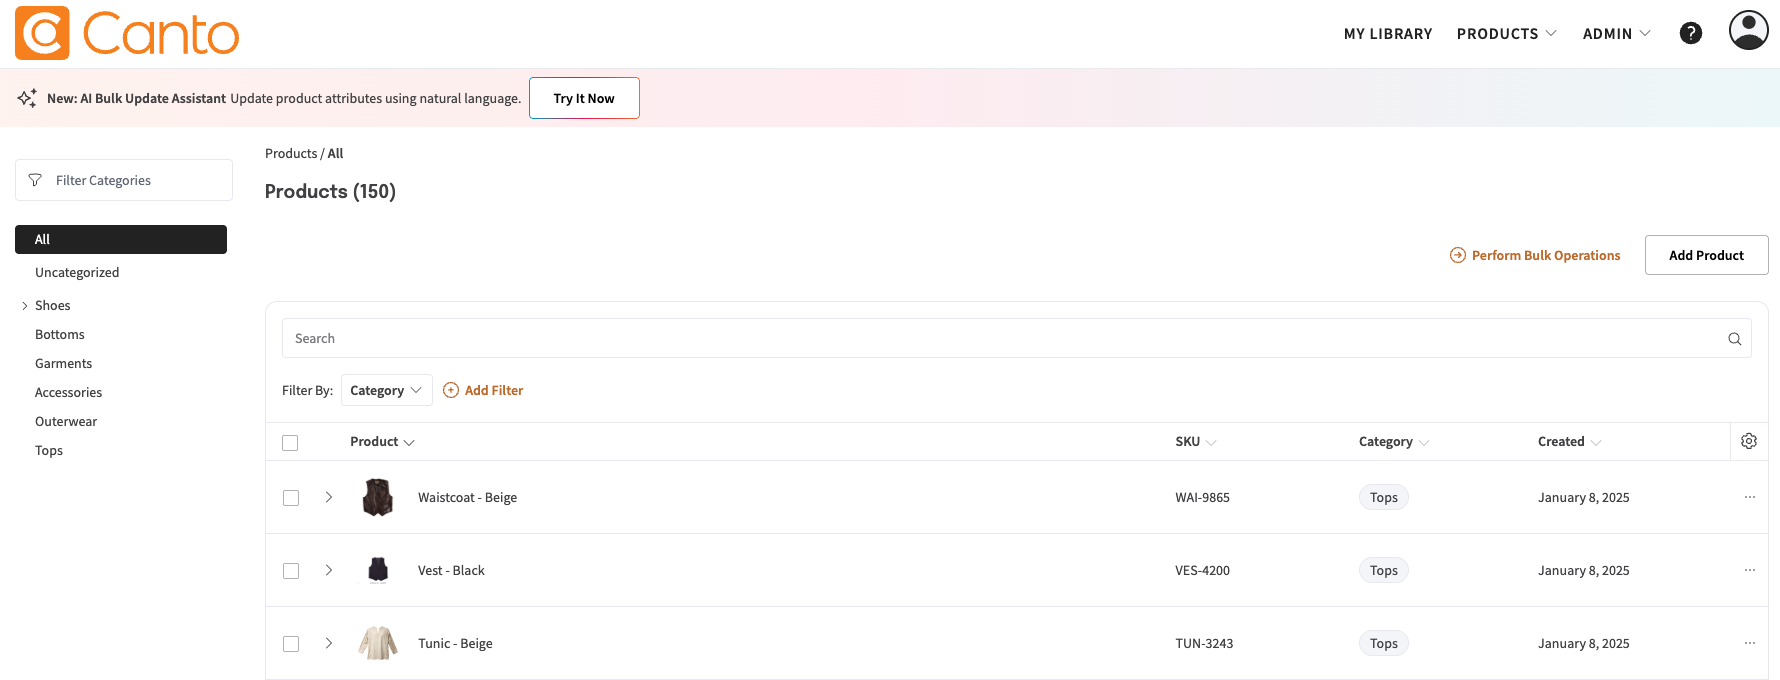
Task: Sort by Category column header
Action: tap(1393, 441)
